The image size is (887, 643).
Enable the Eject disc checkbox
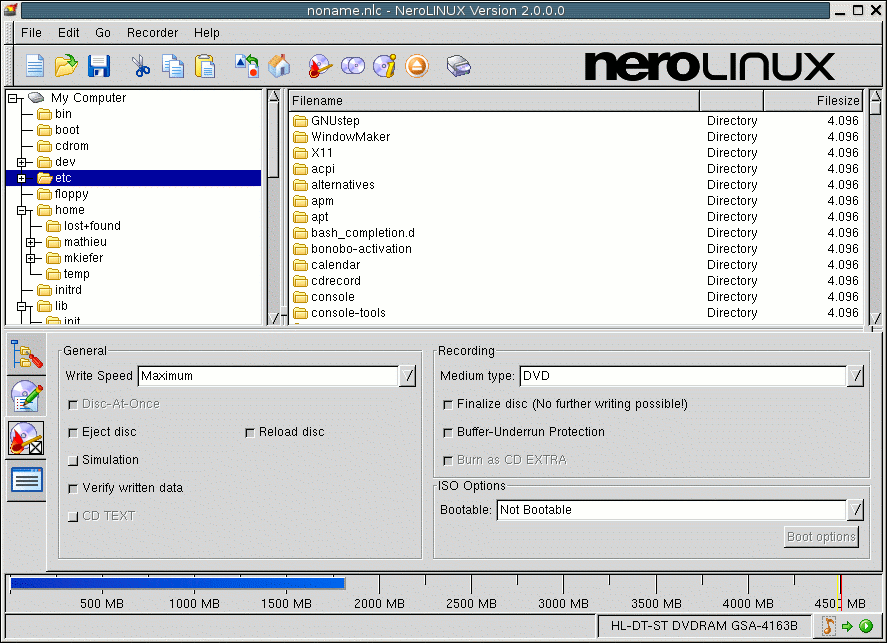[x=72, y=433]
